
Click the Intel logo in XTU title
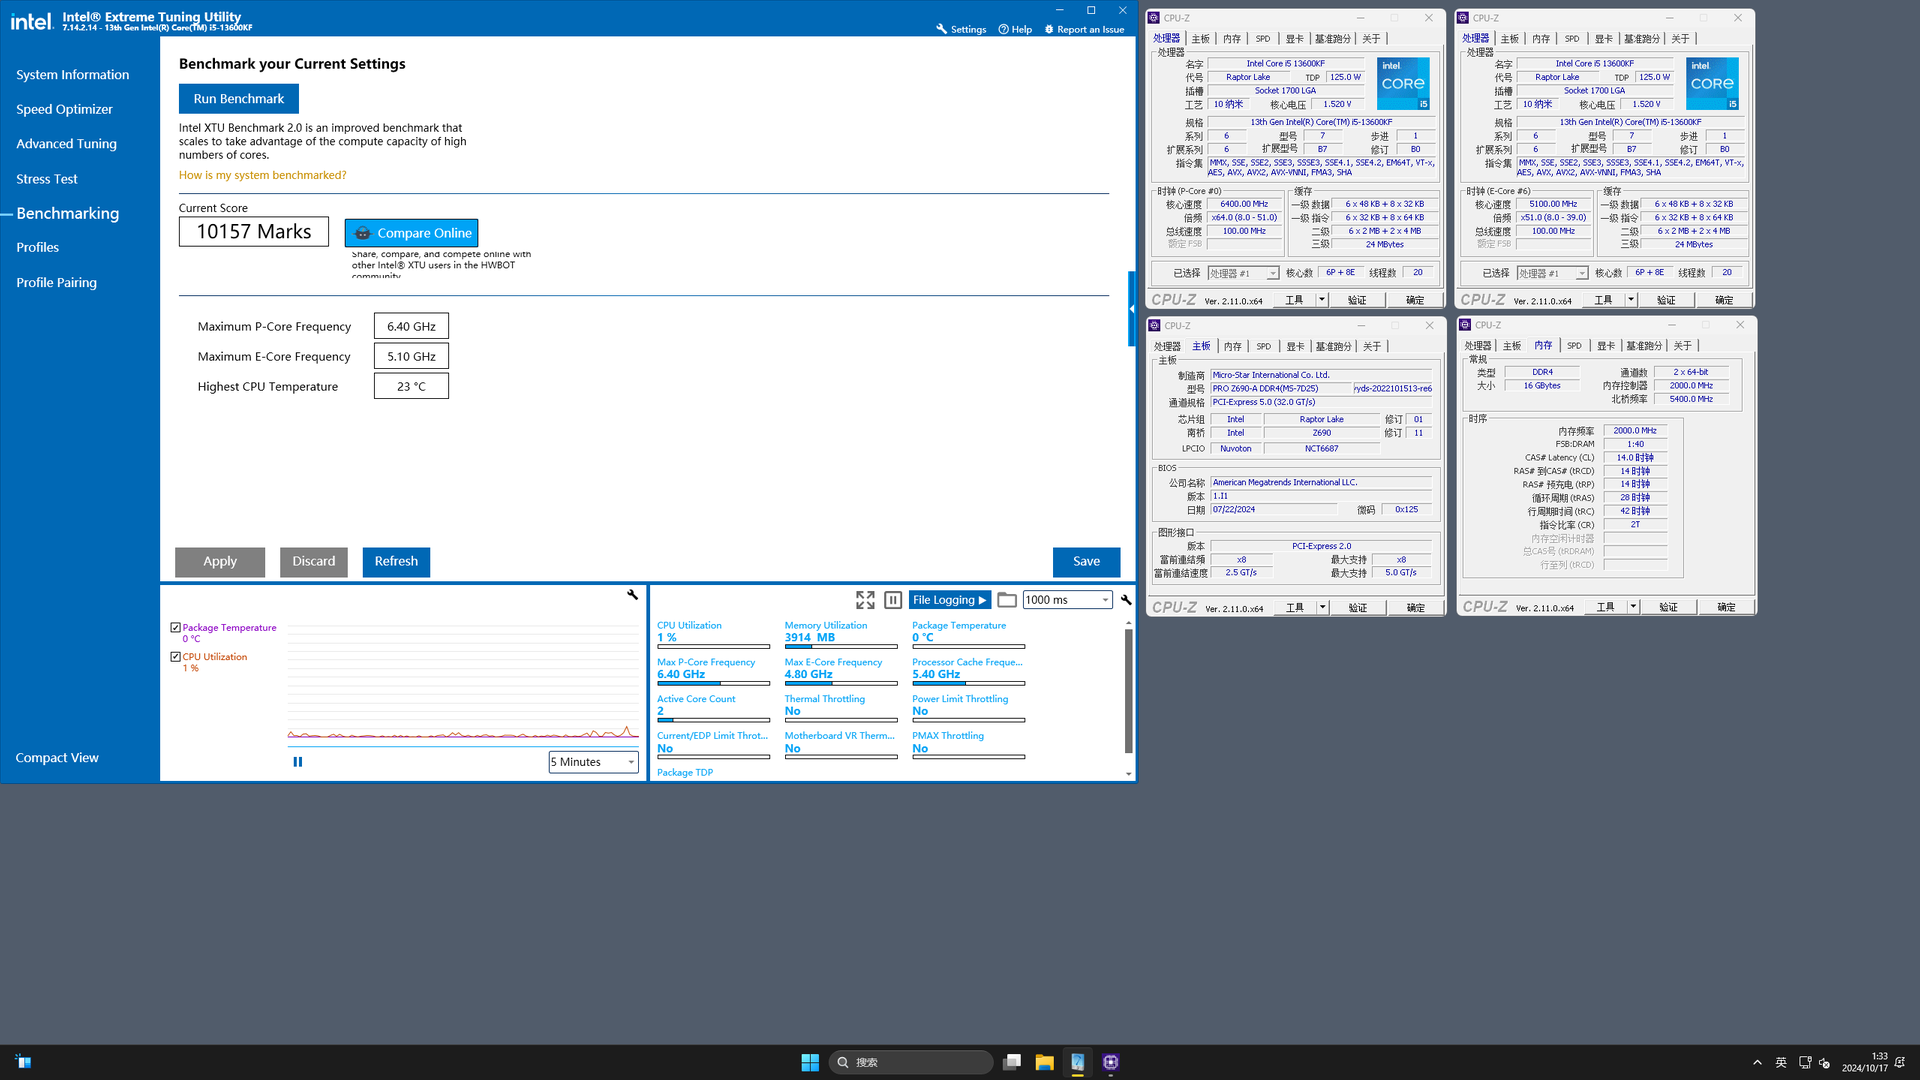[x=32, y=21]
